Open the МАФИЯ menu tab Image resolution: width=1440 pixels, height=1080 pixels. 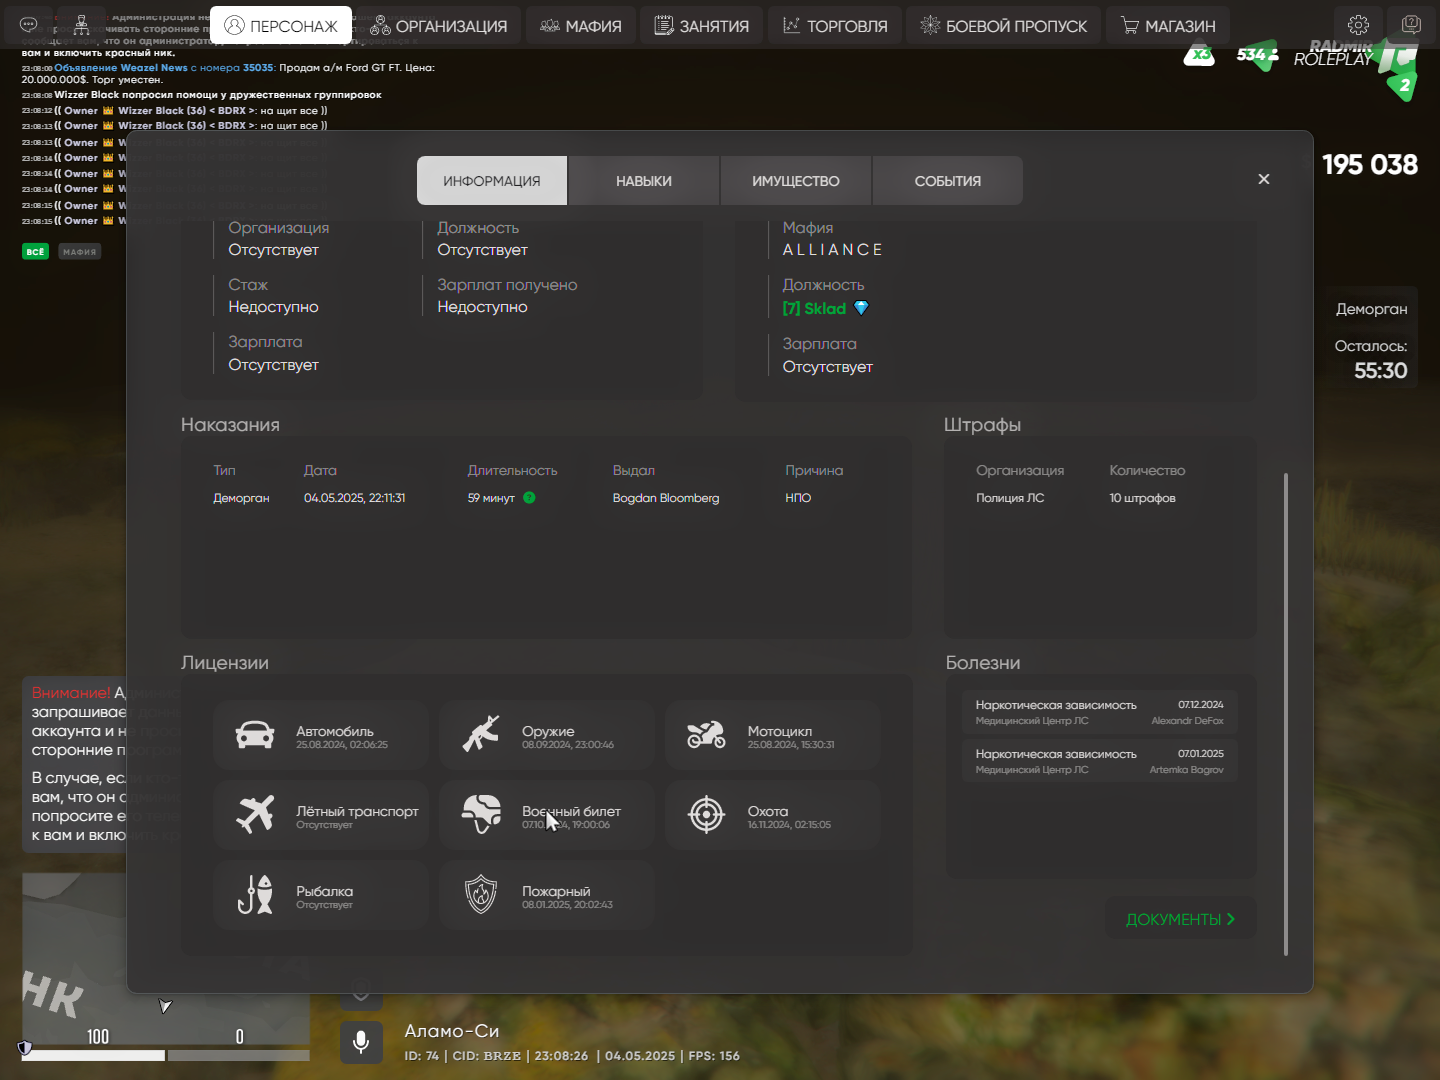point(581,26)
